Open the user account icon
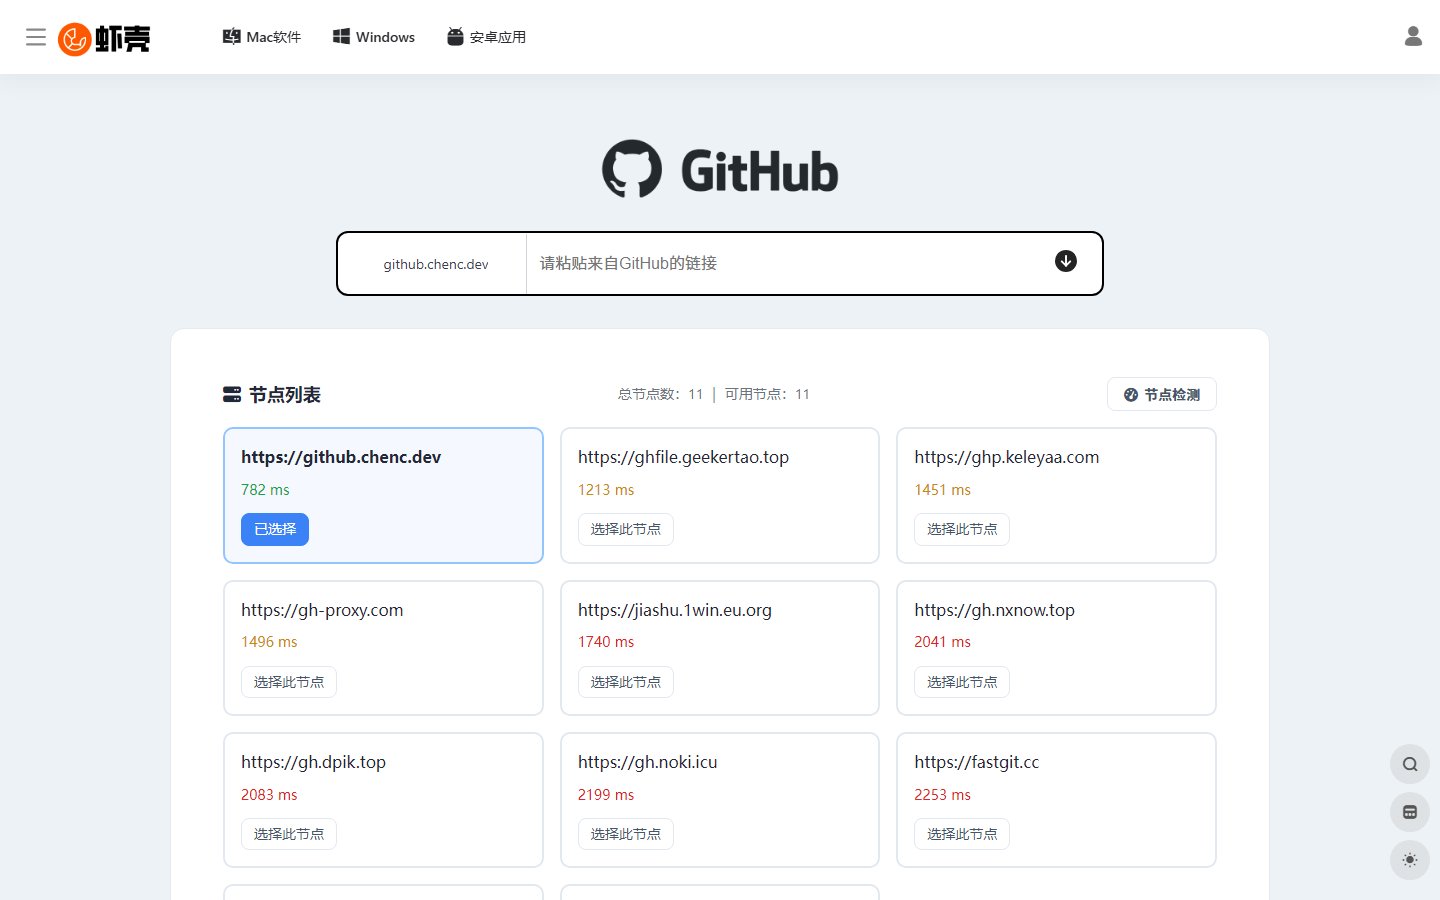1440x900 pixels. [1413, 36]
